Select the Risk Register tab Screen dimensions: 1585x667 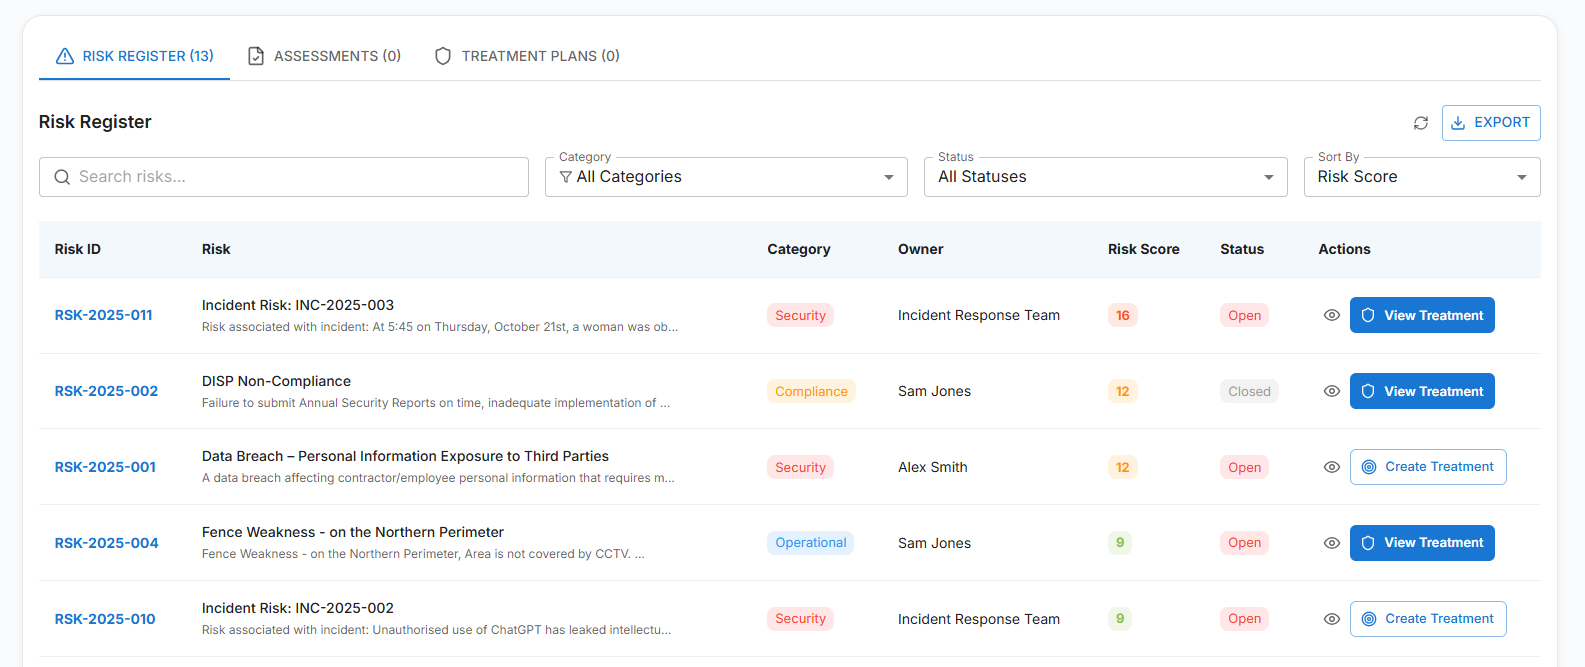pyautogui.click(x=135, y=56)
